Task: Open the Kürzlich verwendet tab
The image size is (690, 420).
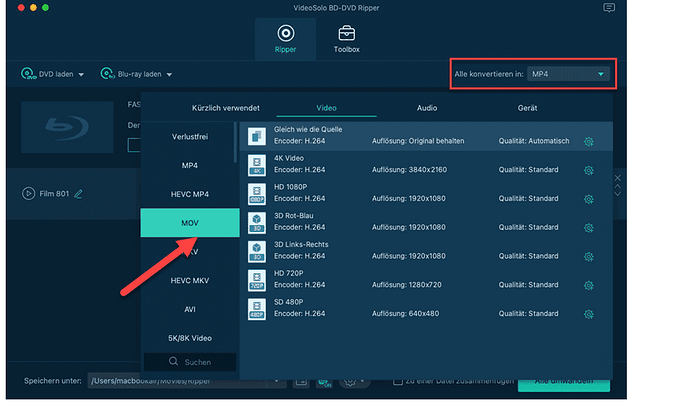Action: (x=225, y=107)
